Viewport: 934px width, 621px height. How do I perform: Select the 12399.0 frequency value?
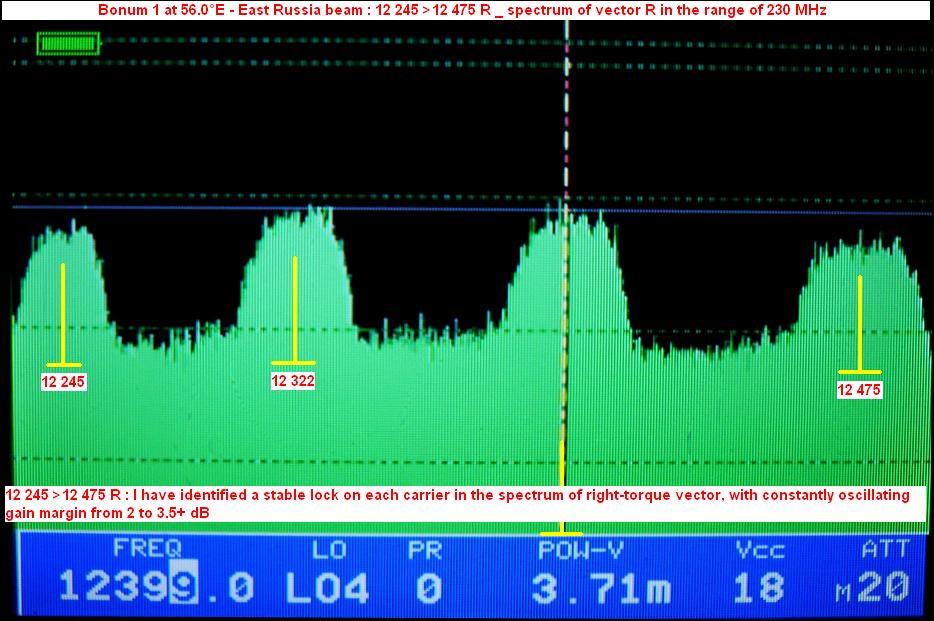[x=155, y=588]
